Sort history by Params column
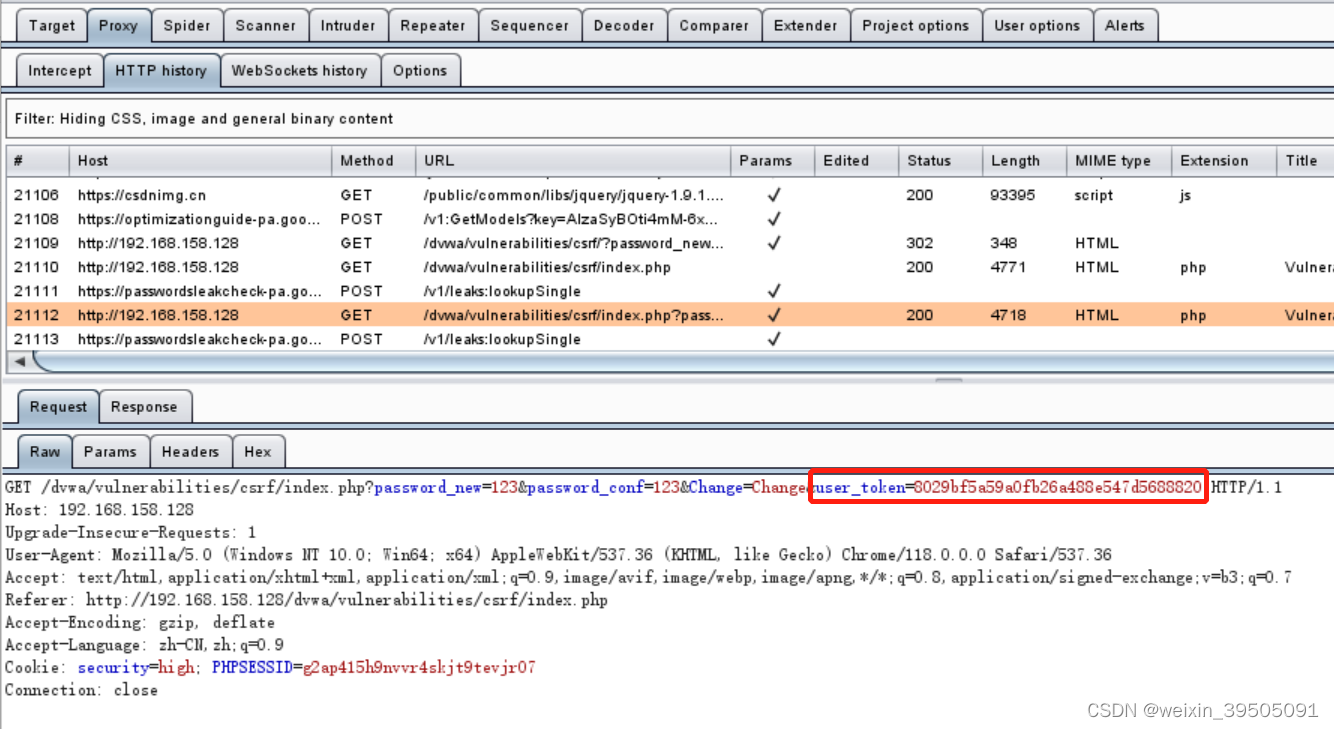The height and width of the screenshot is (729, 1334). tap(773, 160)
